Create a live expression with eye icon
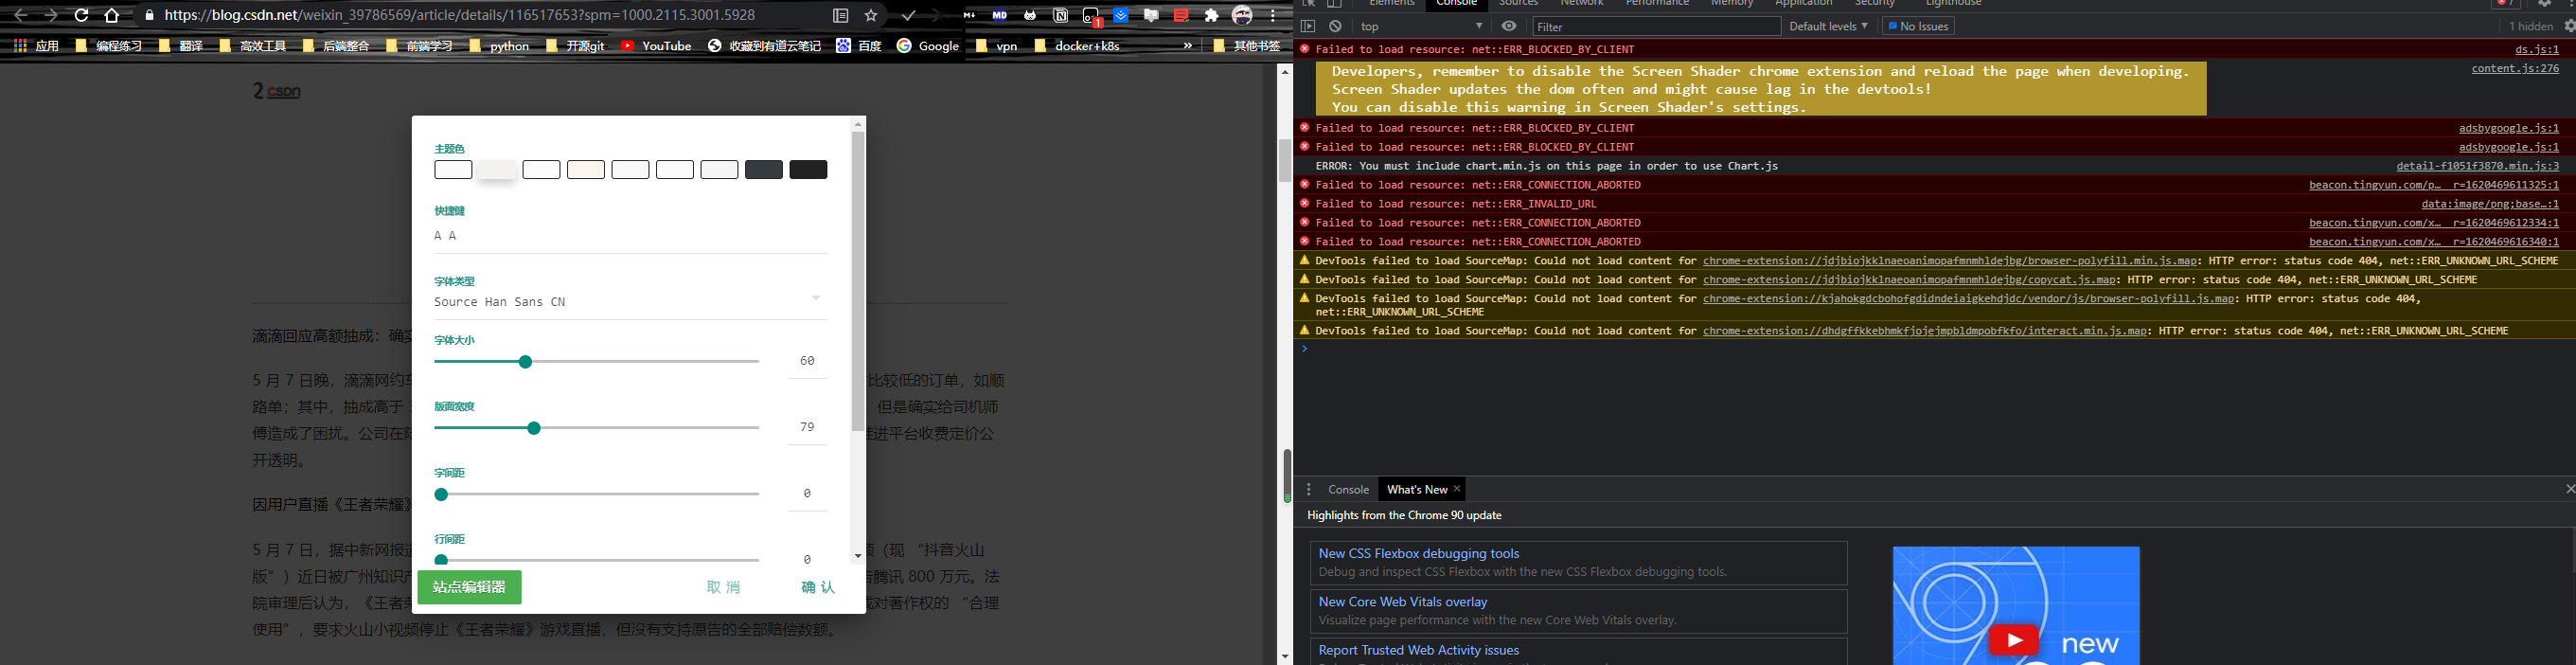Image resolution: width=2576 pixels, height=665 pixels. pos(1509,26)
